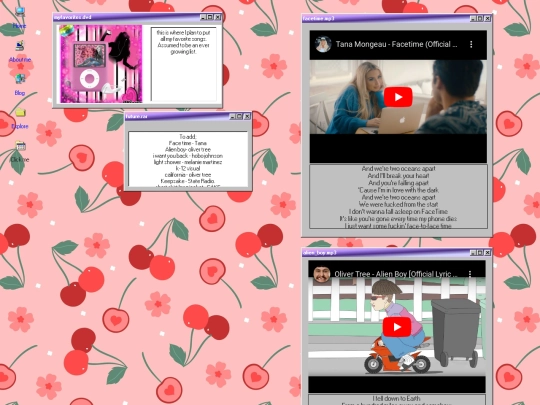Minimize the alien_boy.mp3 window

coord(473,252)
